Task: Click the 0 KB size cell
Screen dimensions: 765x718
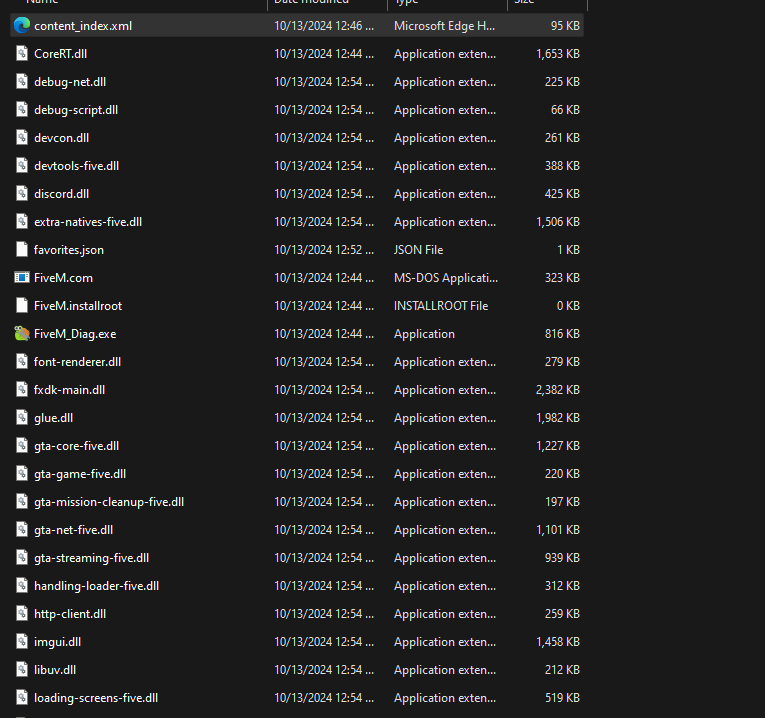Action: click(x=568, y=306)
